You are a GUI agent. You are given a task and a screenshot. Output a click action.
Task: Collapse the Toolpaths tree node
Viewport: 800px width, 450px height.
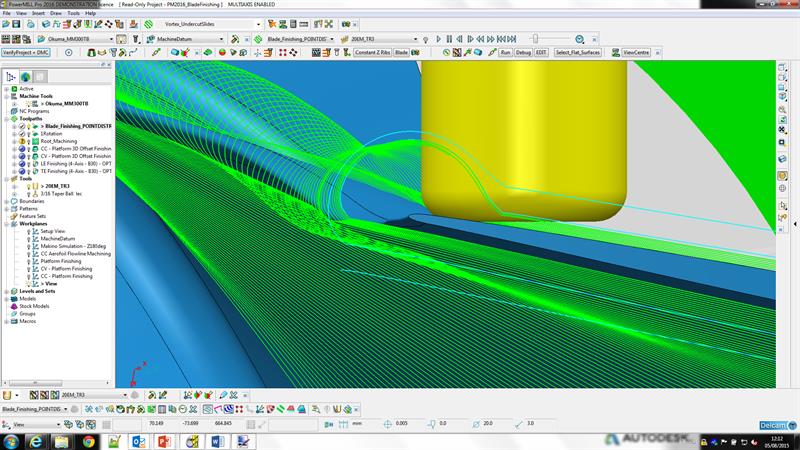(7, 118)
